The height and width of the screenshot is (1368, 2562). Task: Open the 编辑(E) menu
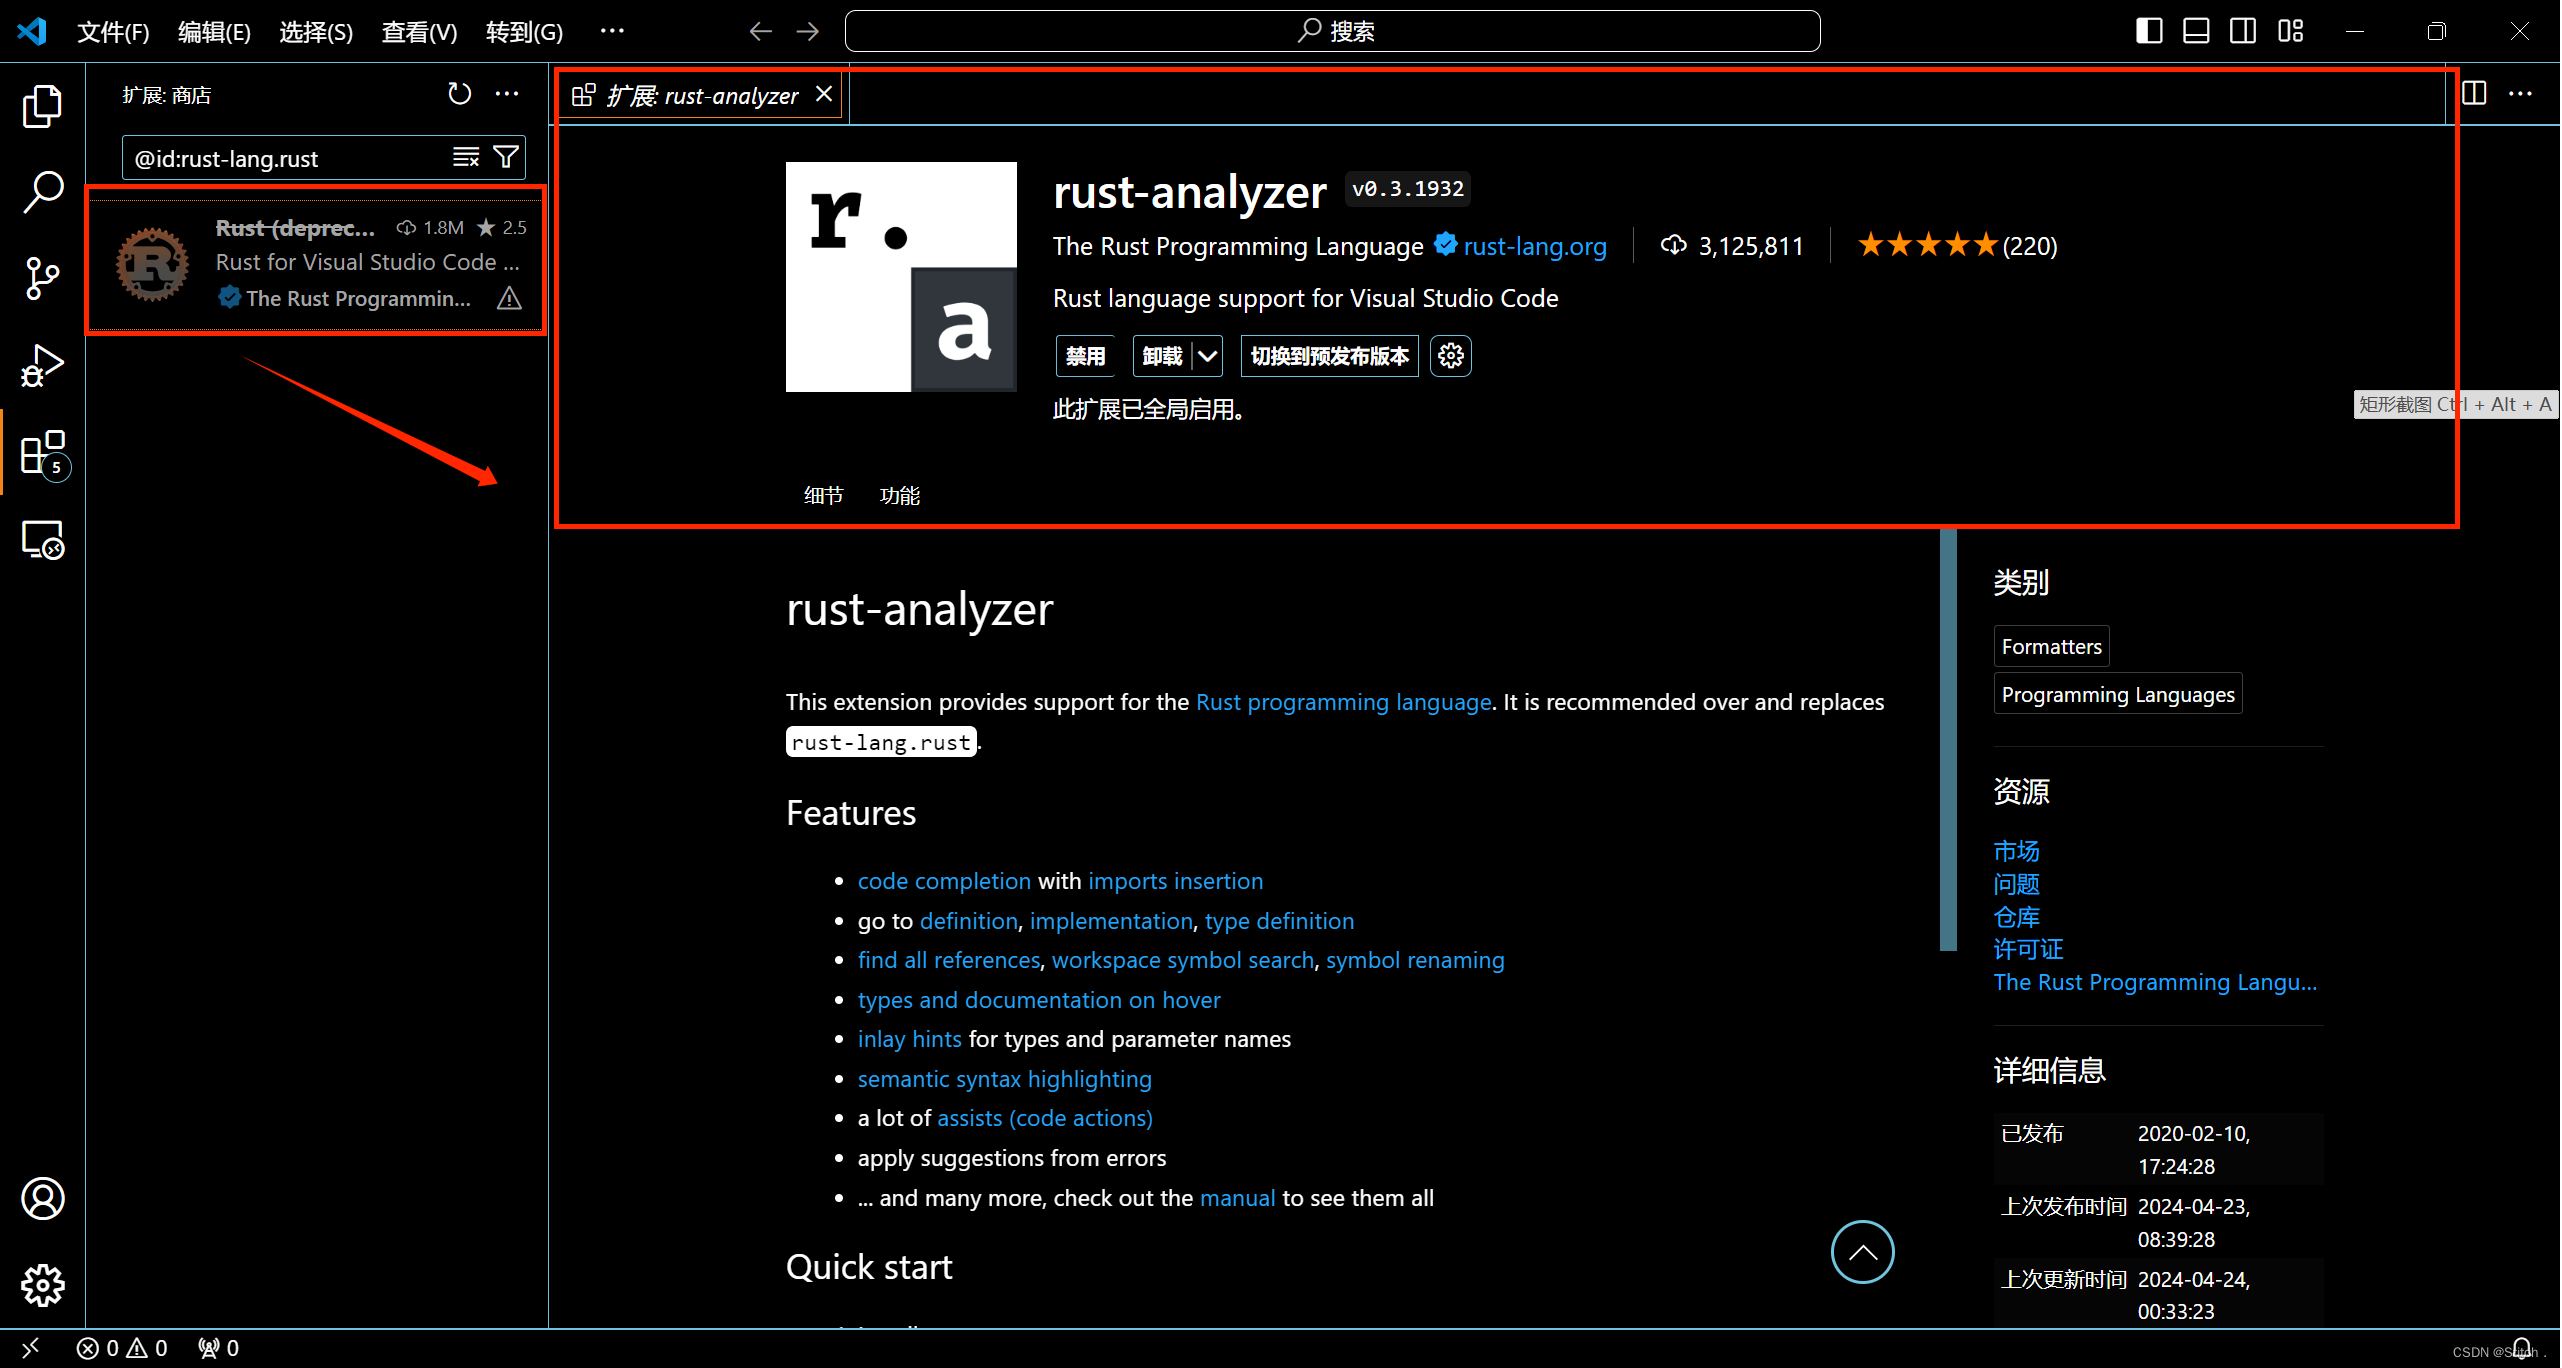[x=214, y=32]
